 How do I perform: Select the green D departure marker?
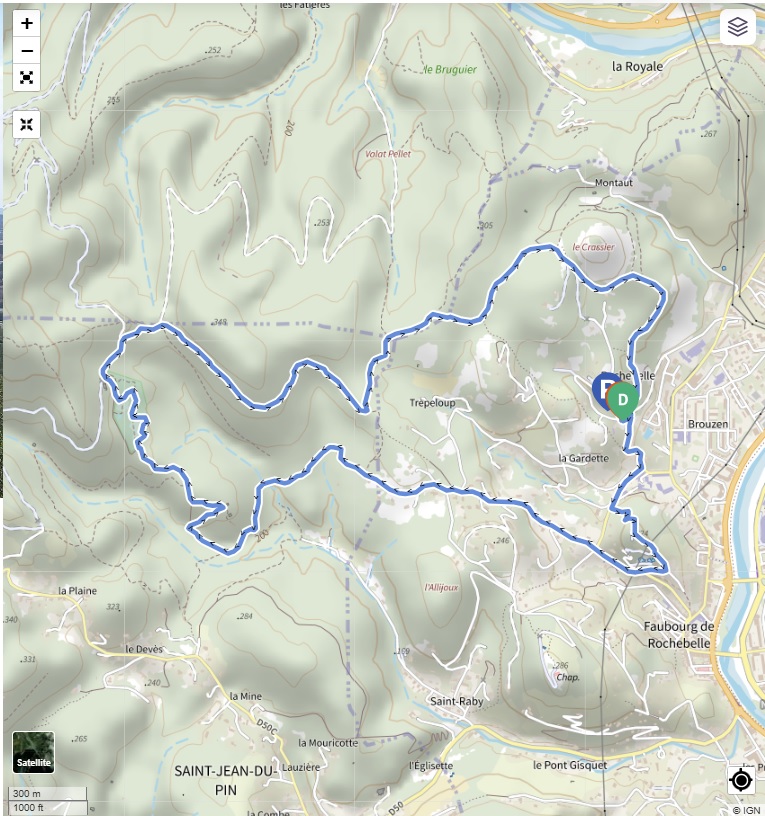point(623,401)
